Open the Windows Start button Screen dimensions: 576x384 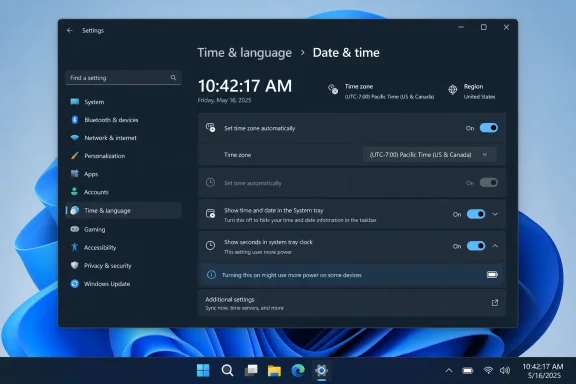pos(203,370)
